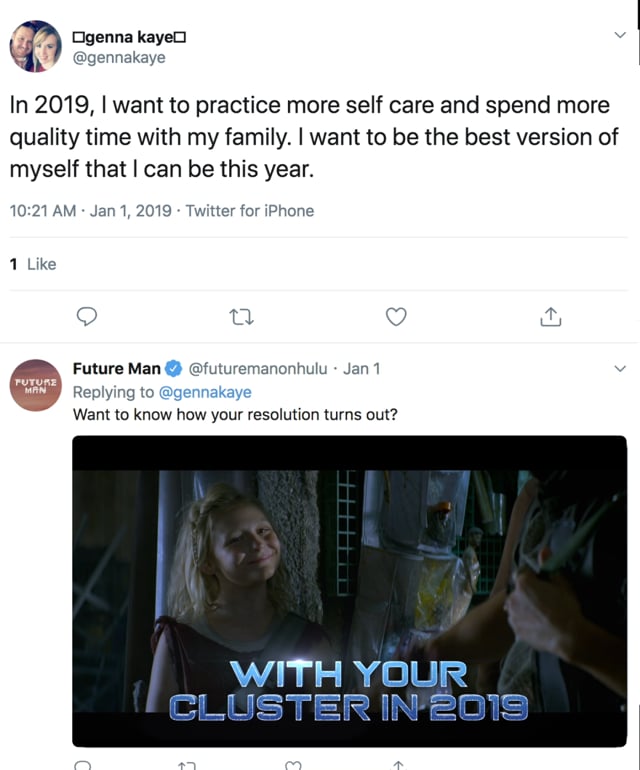
Task: Expand Future Man reply options chevron
Action: coord(619,369)
